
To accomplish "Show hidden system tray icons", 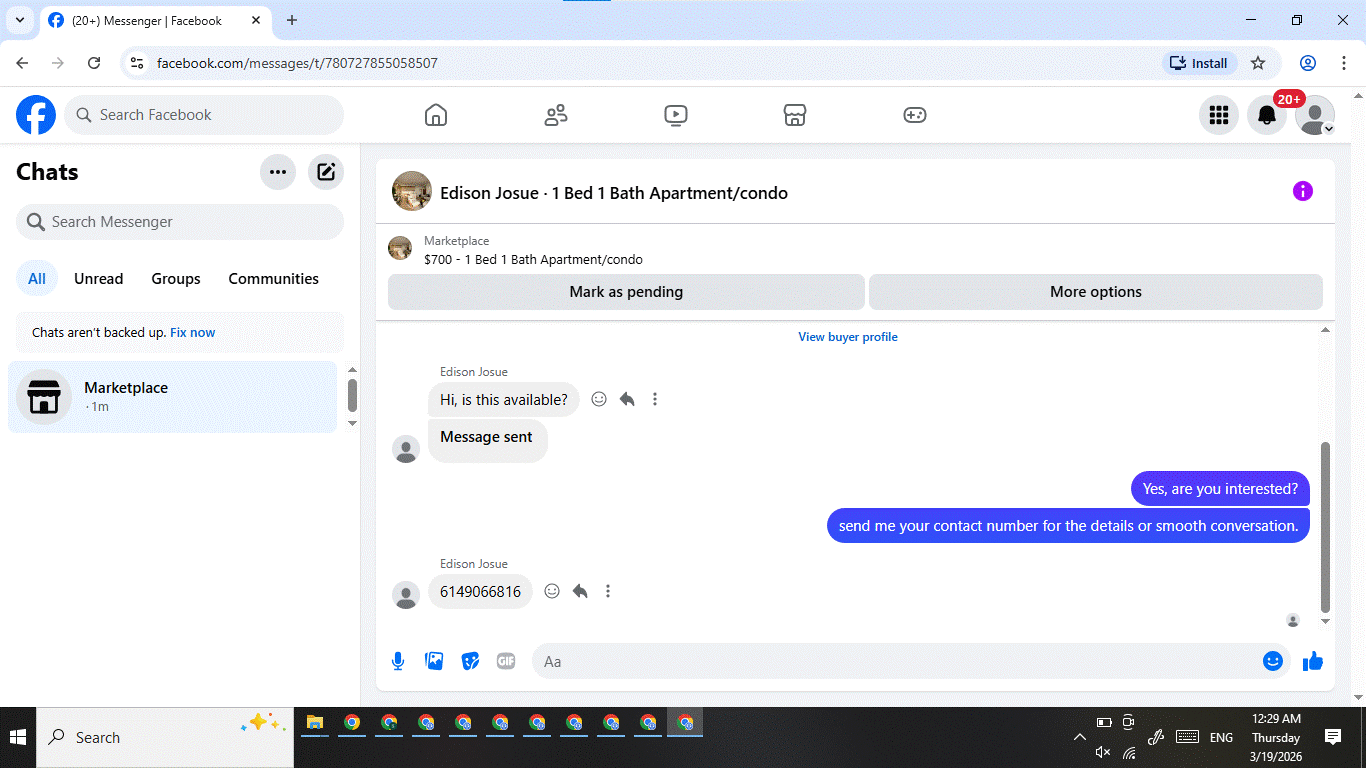I will (1079, 737).
